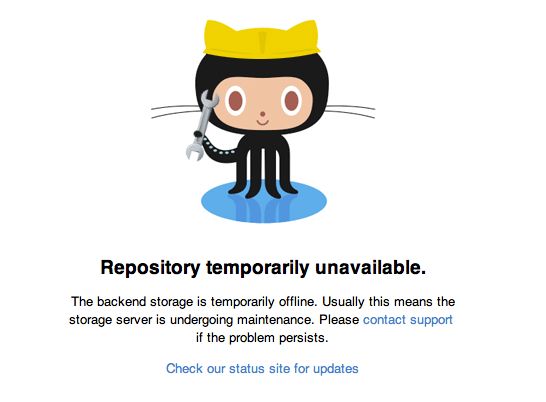Screen dimensions: 546x402
Task: Click the "backend storage is temporarily offline" sentence
Action: tap(194, 302)
